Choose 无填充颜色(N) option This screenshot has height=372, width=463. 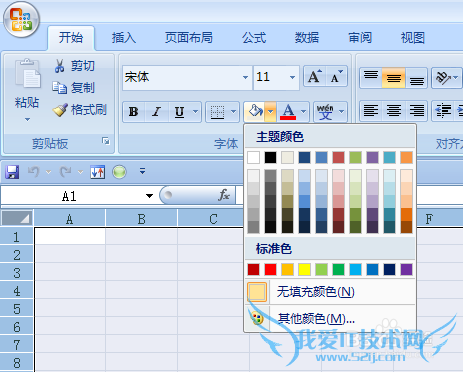pyautogui.click(x=330, y=292)
